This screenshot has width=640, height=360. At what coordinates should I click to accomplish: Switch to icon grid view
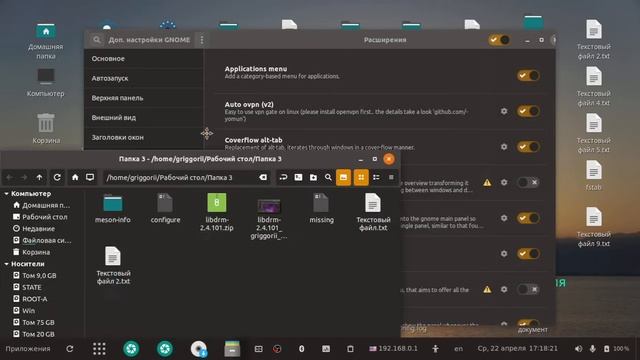coord(361,177)
